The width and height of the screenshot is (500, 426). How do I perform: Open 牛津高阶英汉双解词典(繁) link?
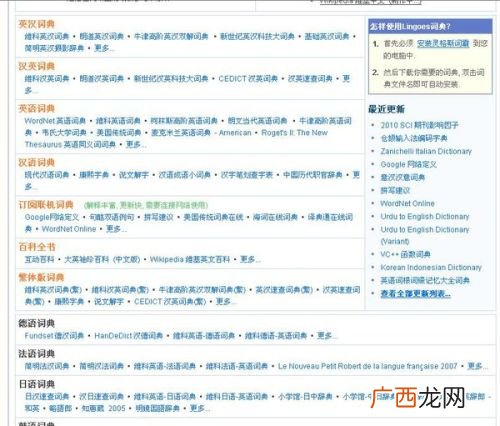tap(202, 290)
